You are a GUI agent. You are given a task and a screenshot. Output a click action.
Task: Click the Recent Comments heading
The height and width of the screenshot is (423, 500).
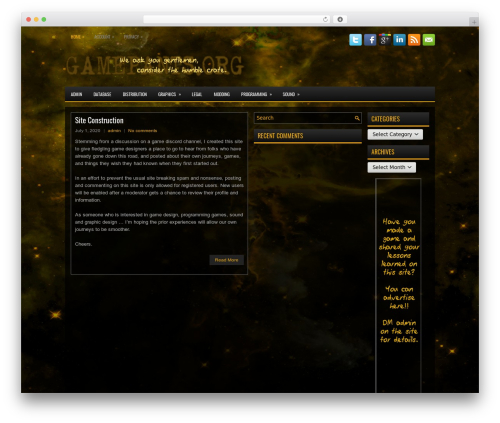click(280, 136)
